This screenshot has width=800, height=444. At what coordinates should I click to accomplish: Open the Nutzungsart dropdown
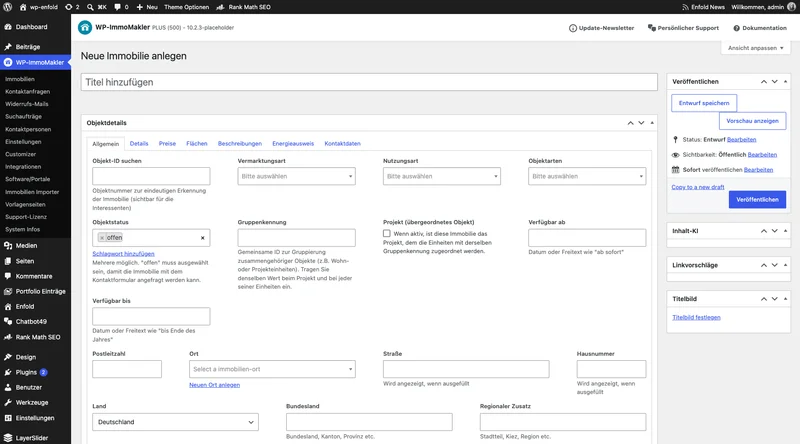pos(442,176)
